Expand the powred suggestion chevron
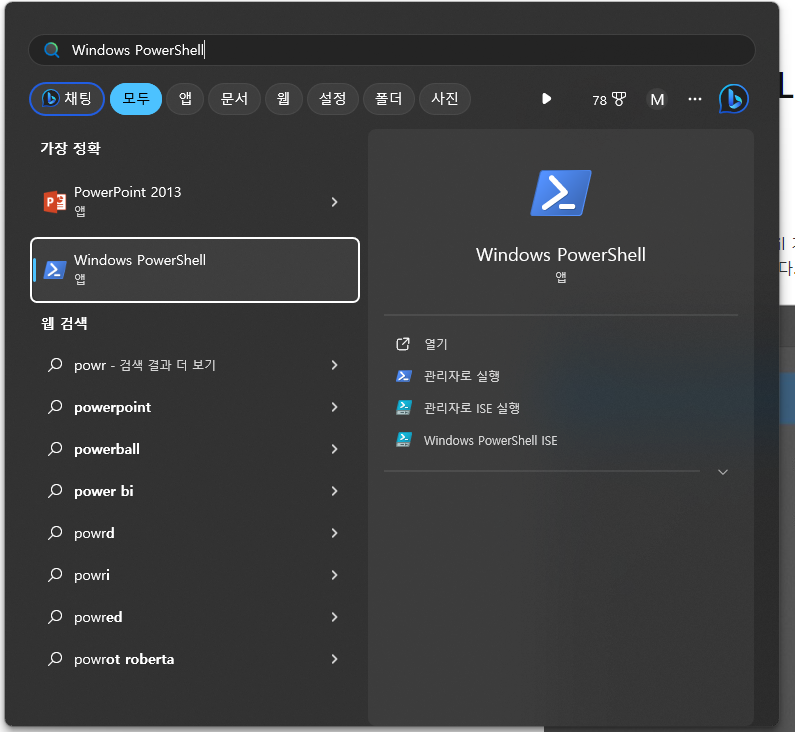Image resolution: width=795 pixels, height=732 pixels. click(x=334, y=617)
